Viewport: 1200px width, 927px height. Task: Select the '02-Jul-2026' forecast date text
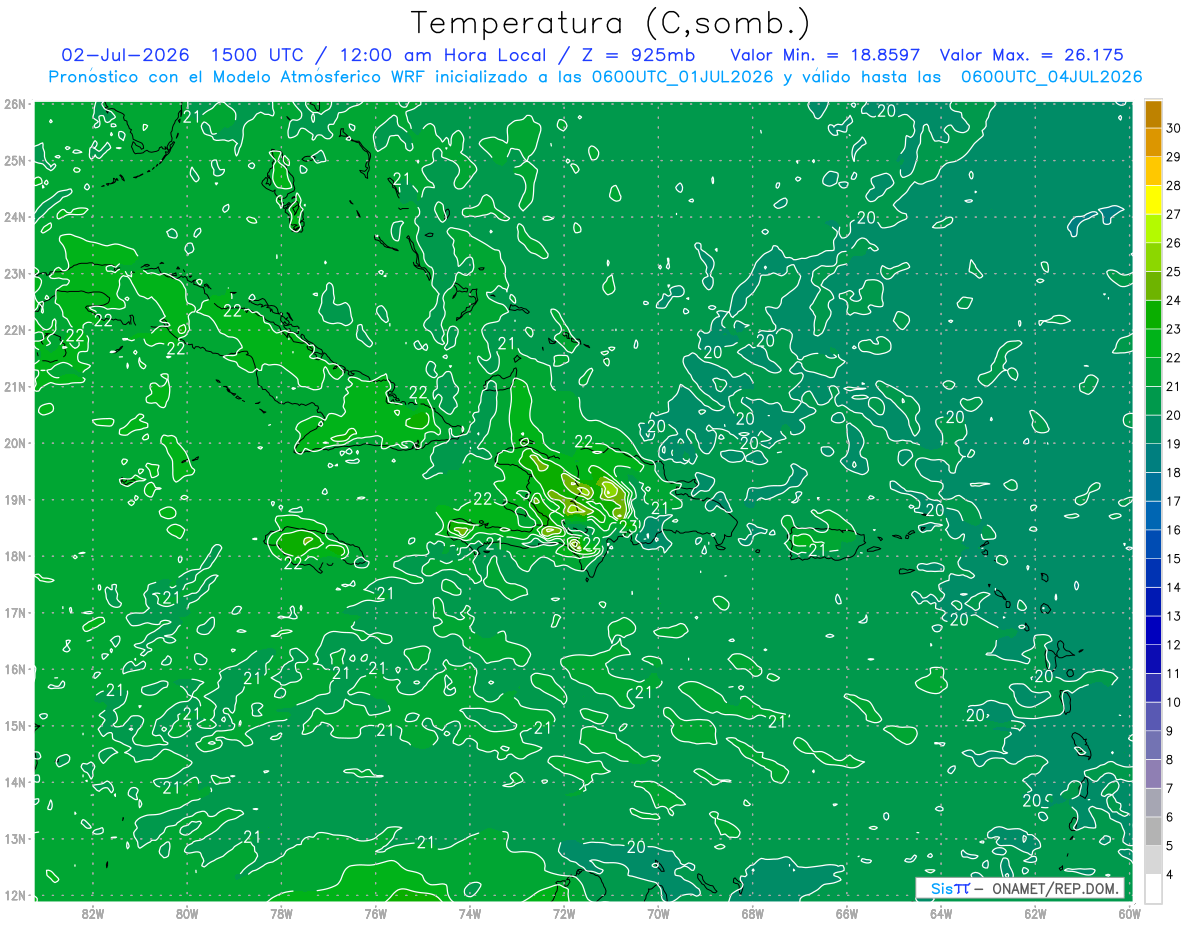125,55
